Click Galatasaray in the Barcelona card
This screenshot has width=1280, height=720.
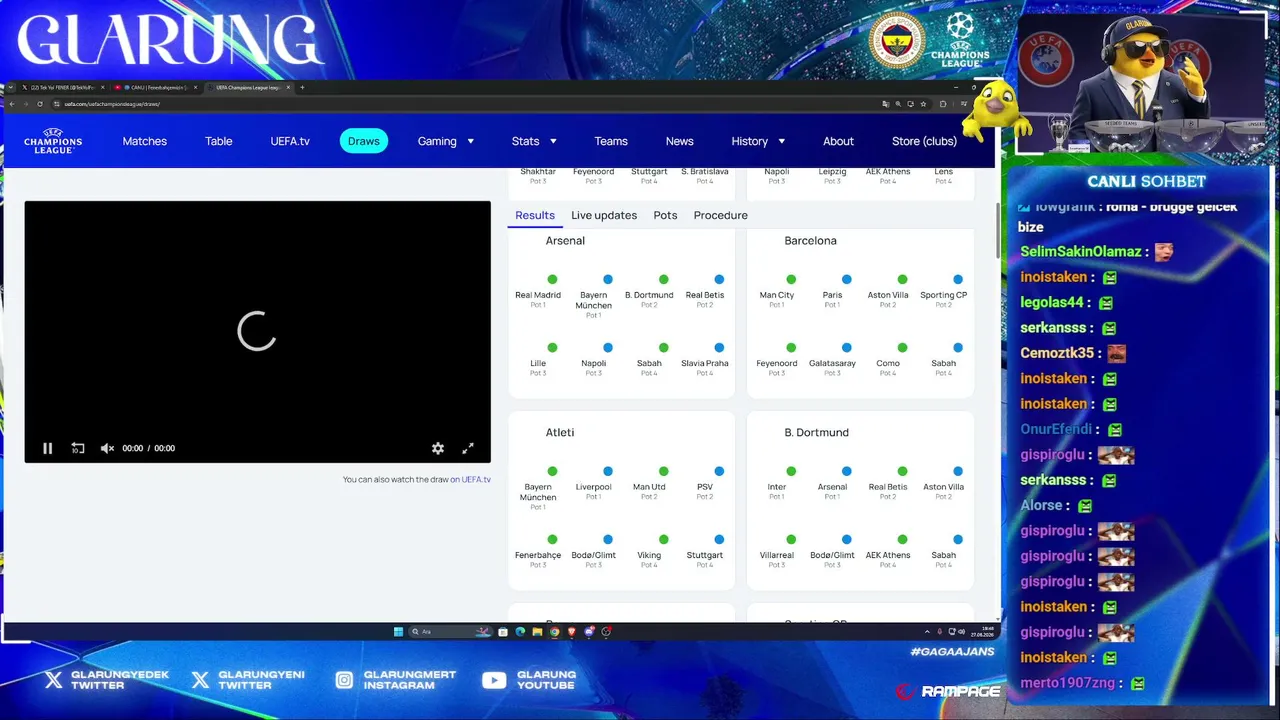click(833, 363)
